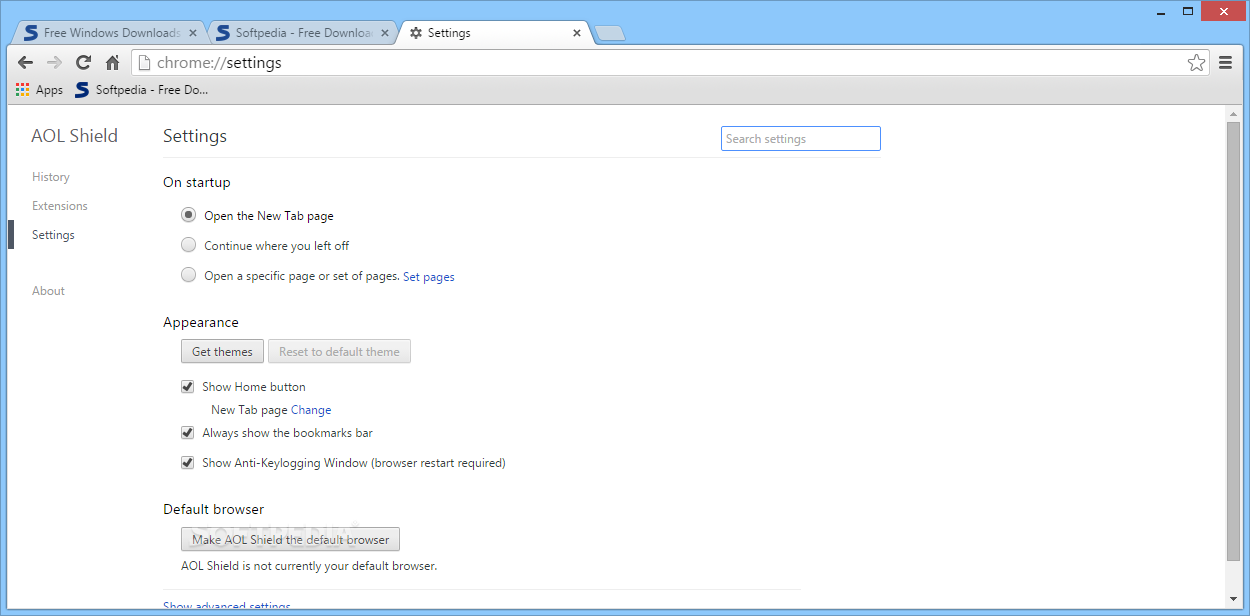Image resolution: width=1250 pixels, height=616 pixels.
Task: Toggle Always show the bookmarks bar
Action: pyautogui.click(x=187, y=433)
